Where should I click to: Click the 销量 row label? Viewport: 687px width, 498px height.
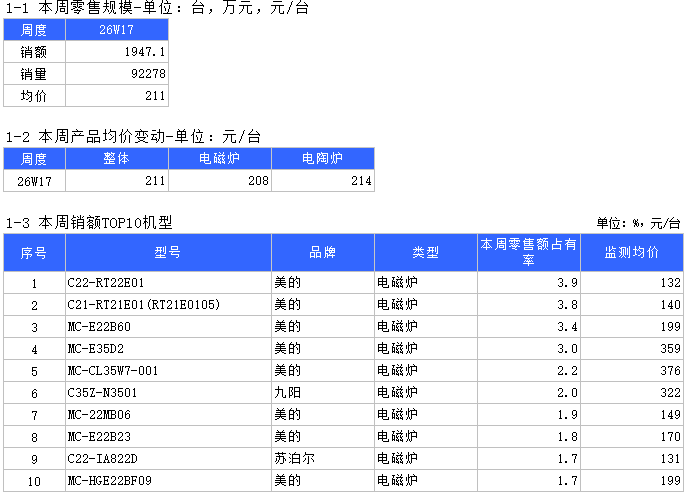[x=34, y=74]
